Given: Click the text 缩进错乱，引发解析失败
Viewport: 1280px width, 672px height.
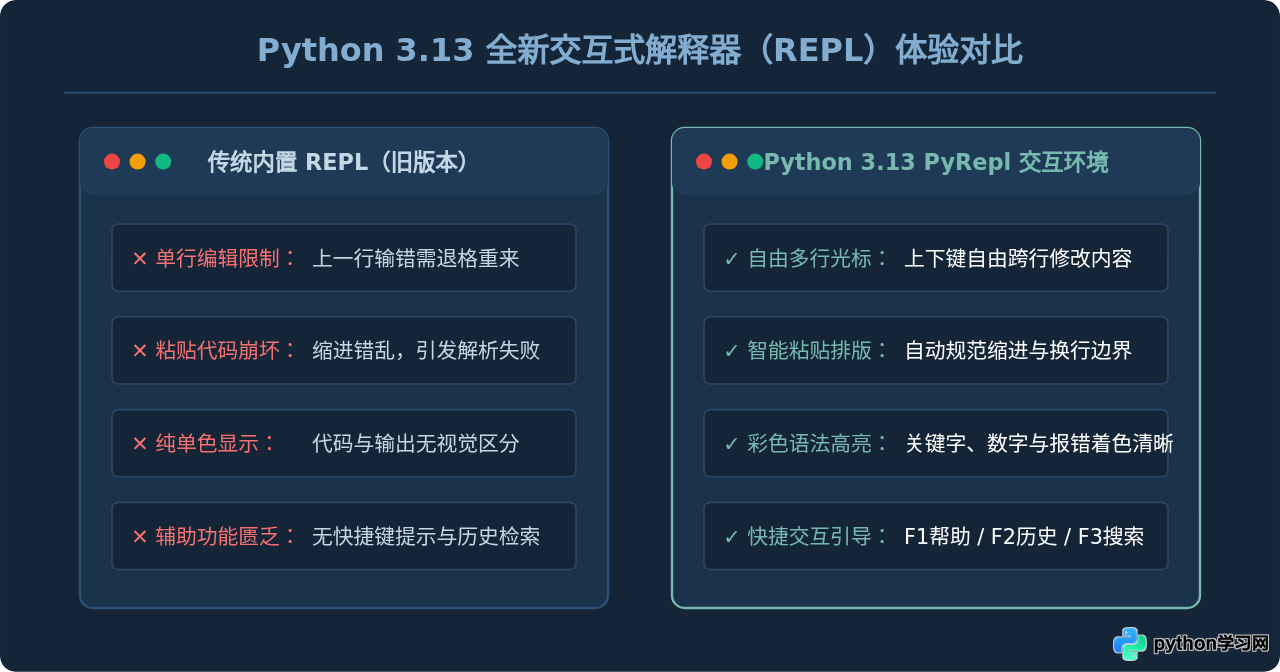Looking at the screenshot, I should click(426, 351).
